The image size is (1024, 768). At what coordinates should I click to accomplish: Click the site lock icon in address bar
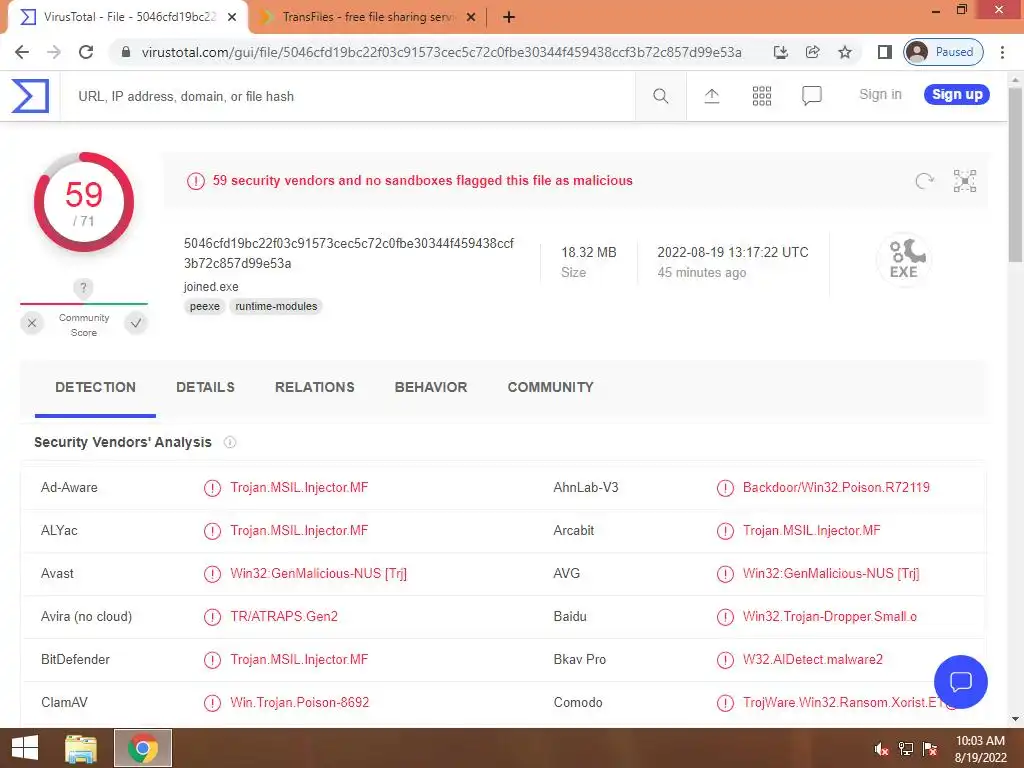click(x=126, y=52)
